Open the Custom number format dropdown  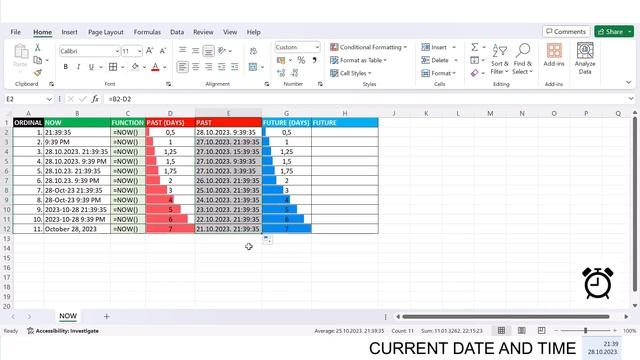317,47
